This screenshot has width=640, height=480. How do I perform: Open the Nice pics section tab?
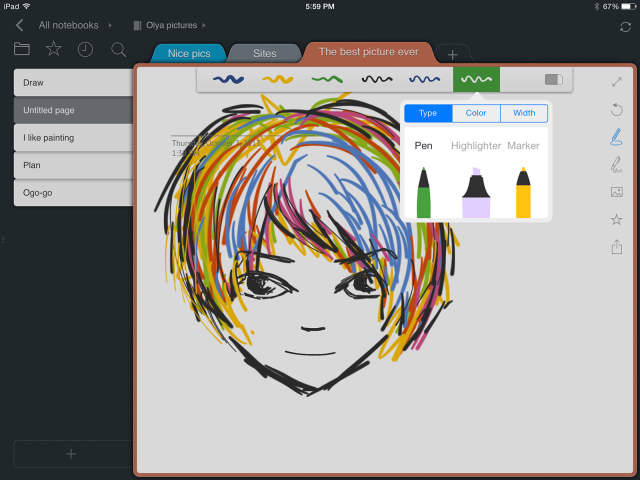189,53
